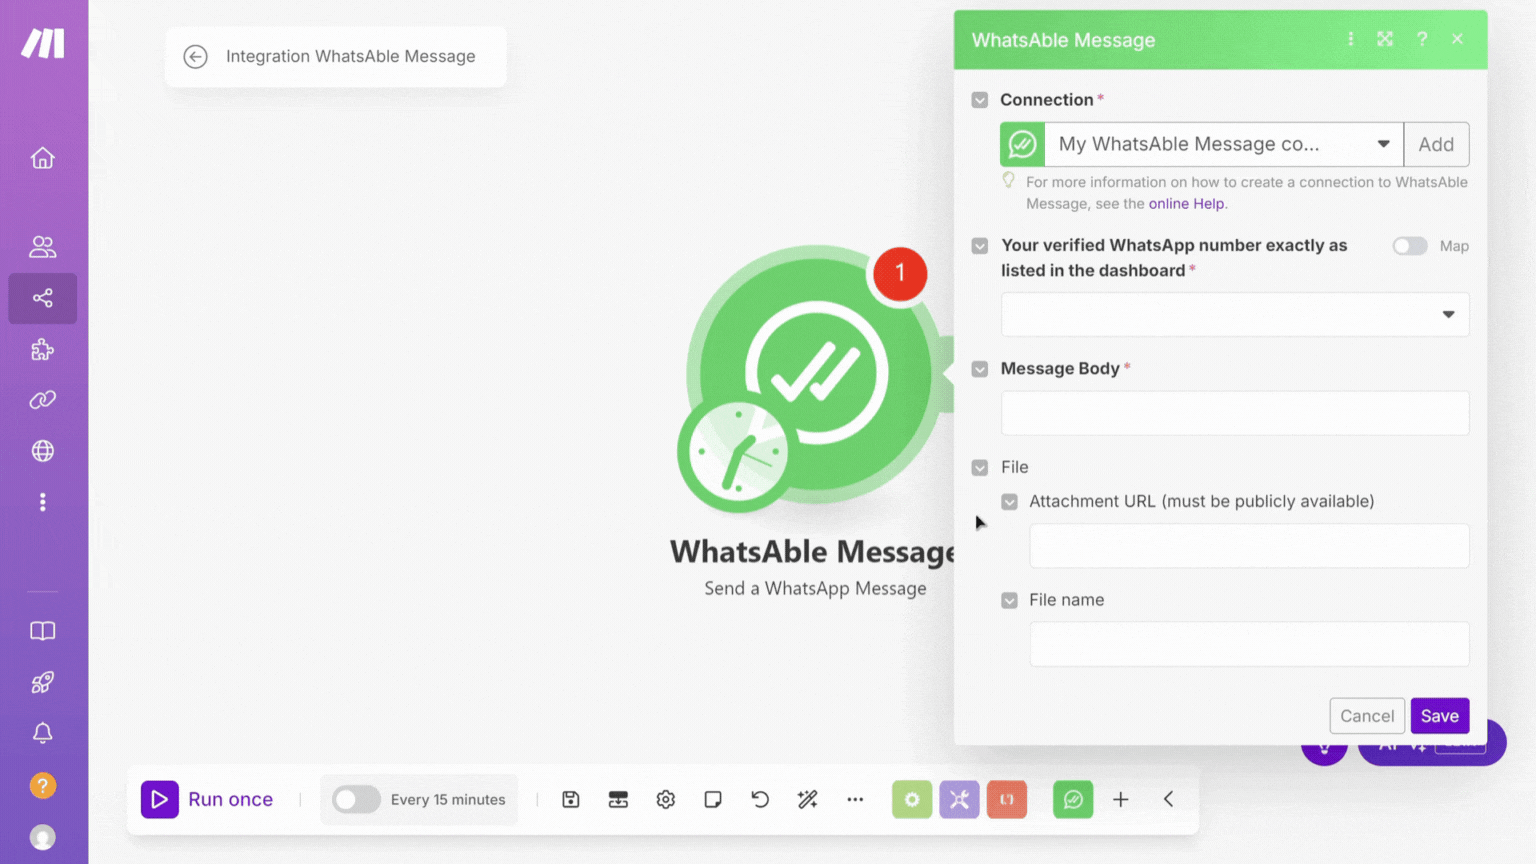Click the Save scenario disk icon
The image size is (1536, 864).
(571, 799)
